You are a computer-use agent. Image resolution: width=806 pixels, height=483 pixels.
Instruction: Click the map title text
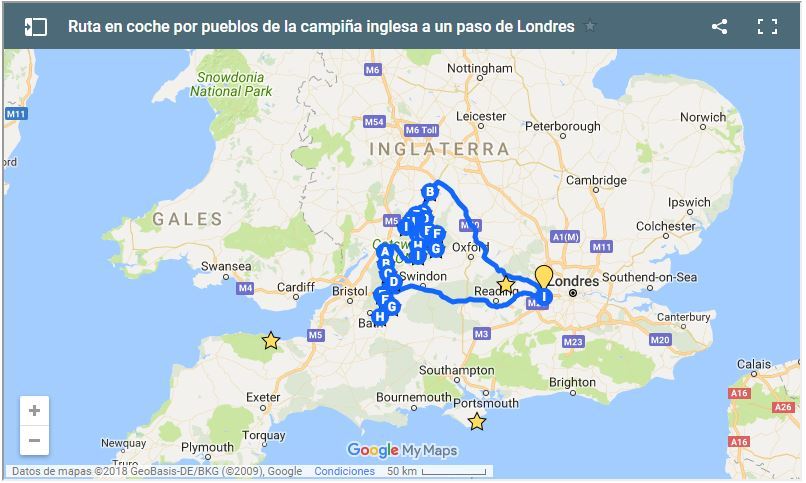pos(321,26)
